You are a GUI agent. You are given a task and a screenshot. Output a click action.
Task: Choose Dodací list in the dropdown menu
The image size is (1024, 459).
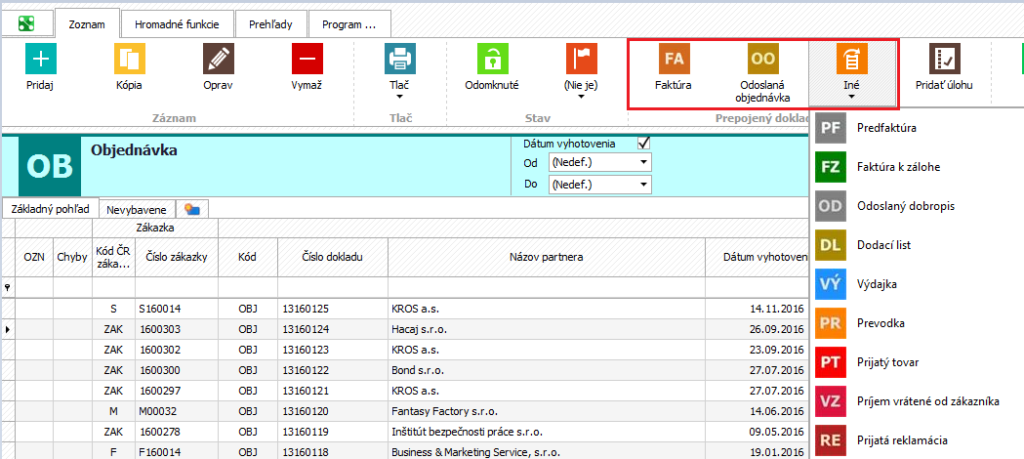tap(883, 245)
